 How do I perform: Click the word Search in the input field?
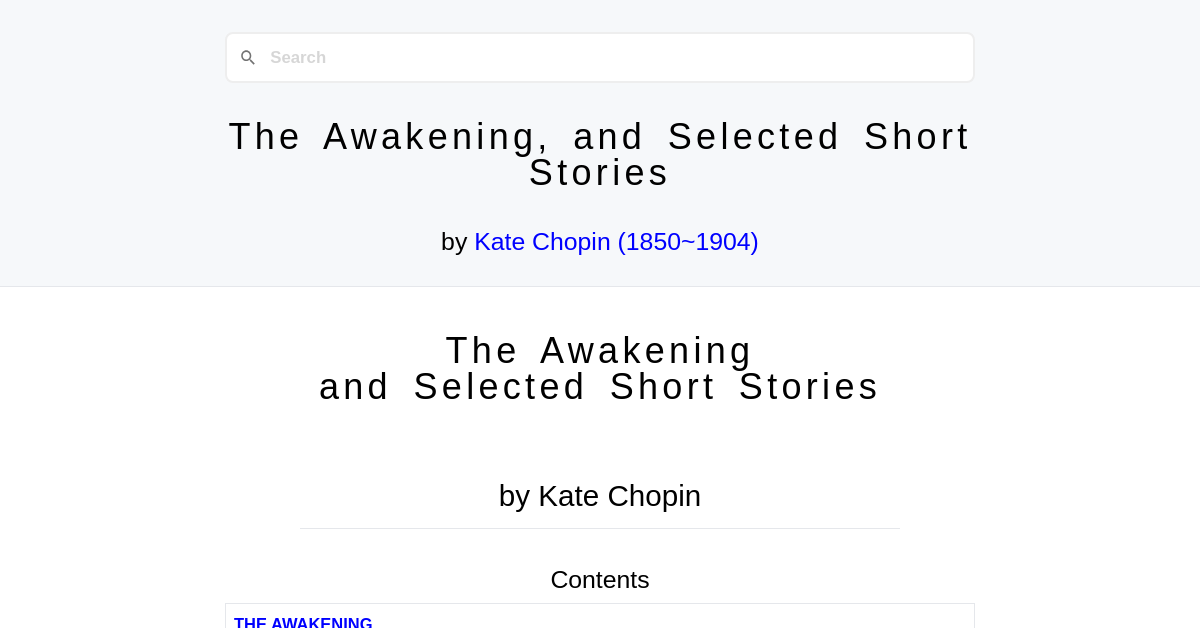[x=298, y=57]
